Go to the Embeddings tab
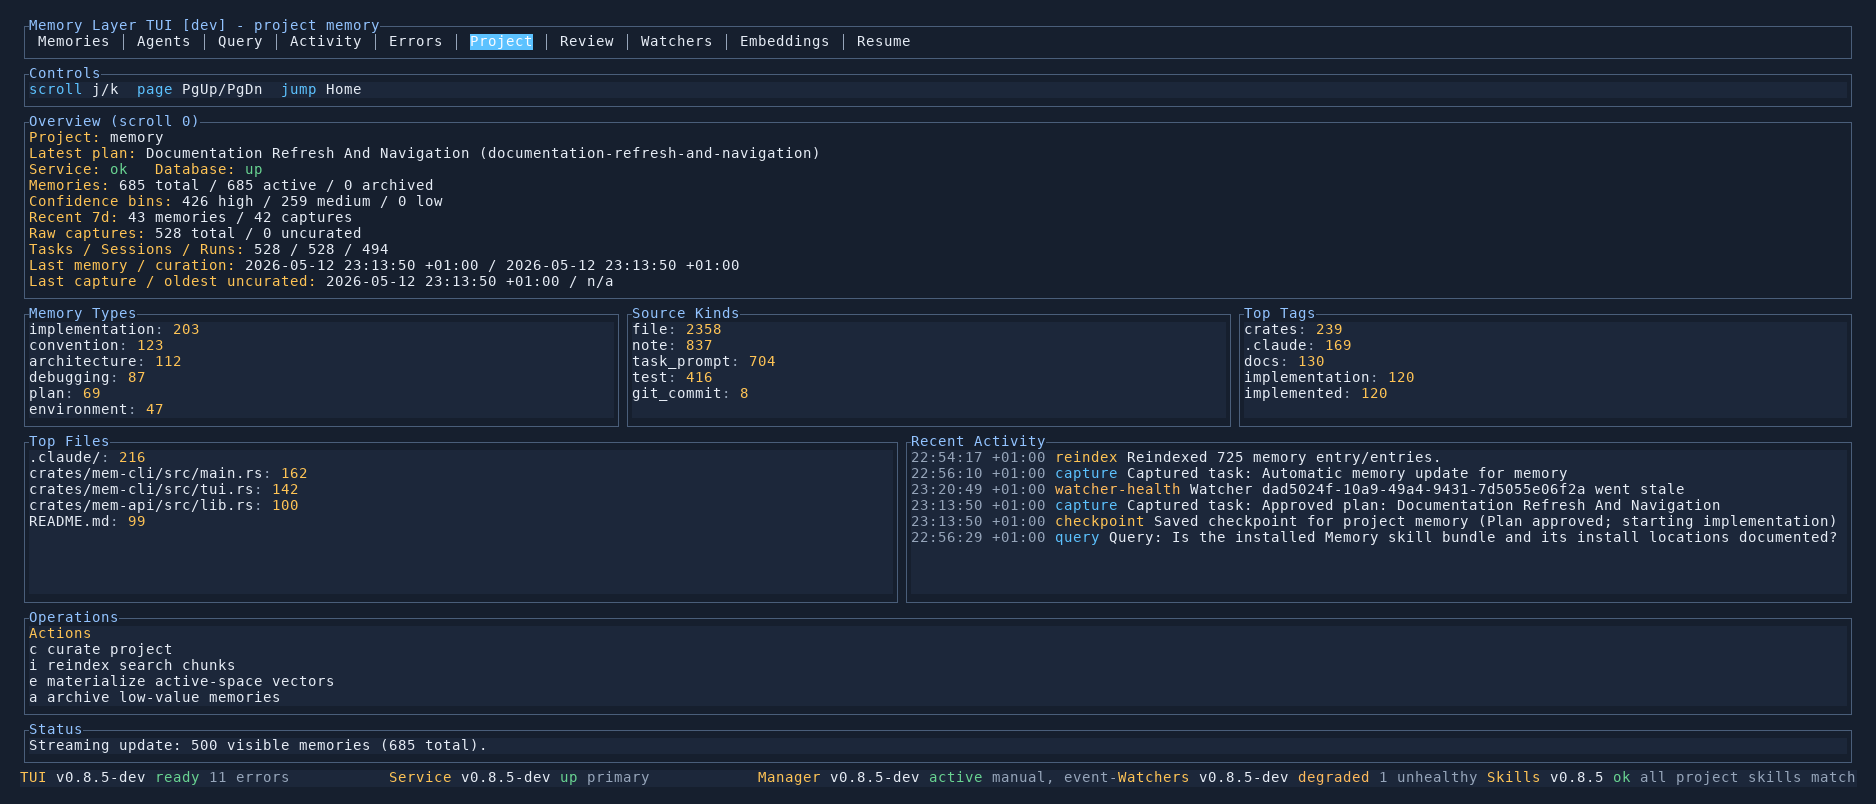The height and width of the screenshot is (804, 1876). click(x=785, y=41)
